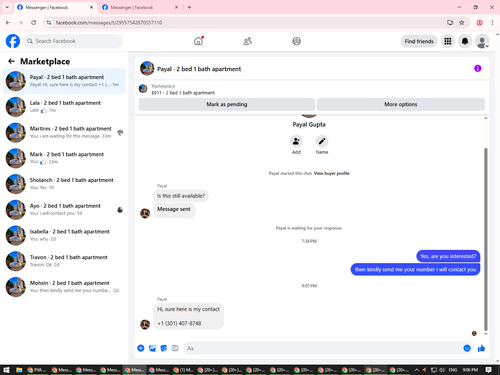Viewport: 500px width, 375px height.
Task: Click the 'Is this still available?' message
Action: pos(181,196)
